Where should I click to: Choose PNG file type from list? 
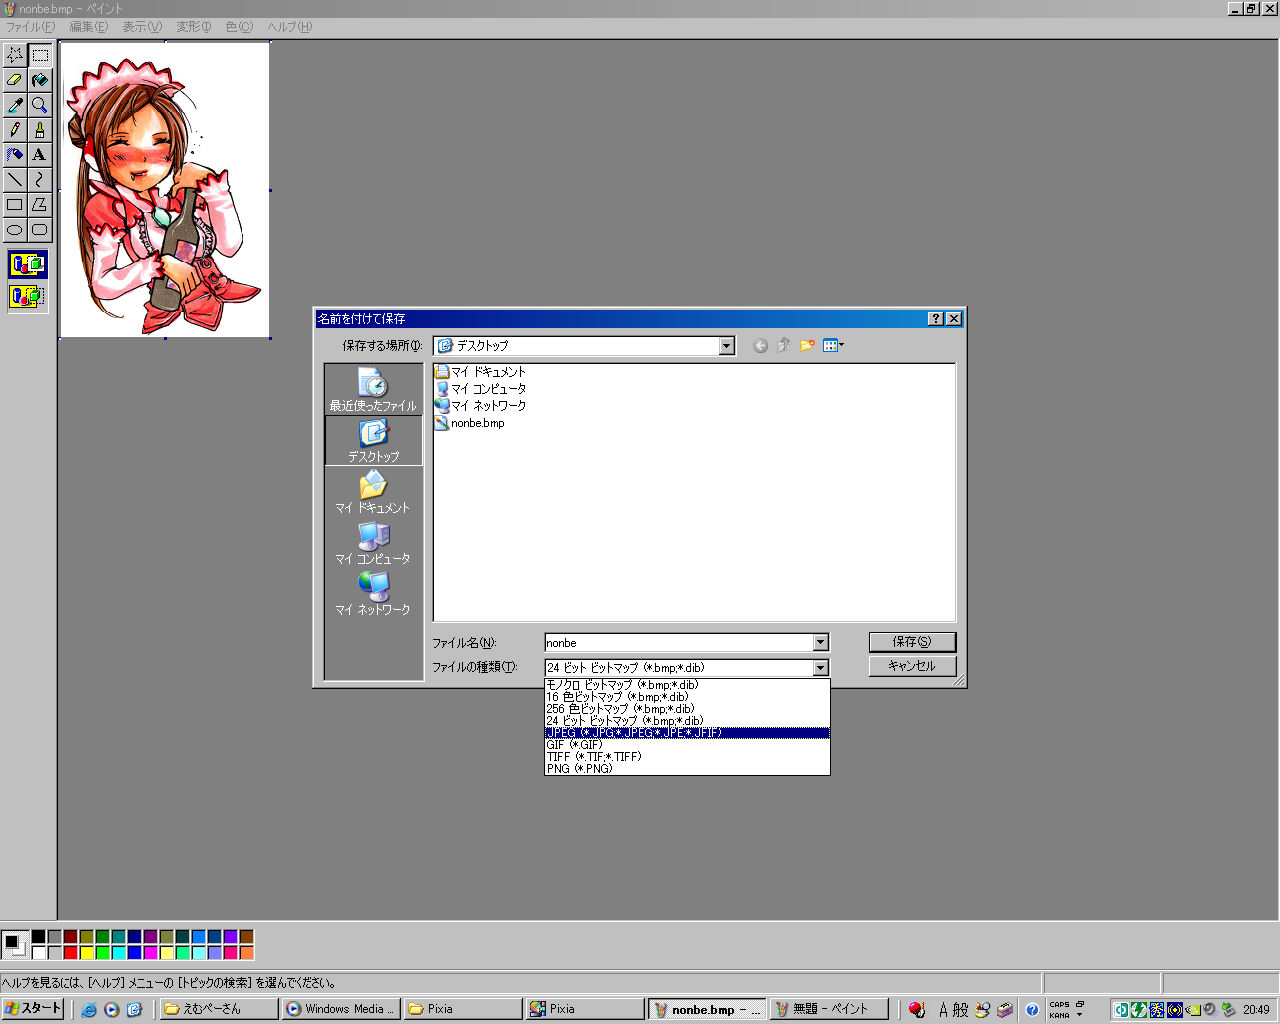click(687, 769)
